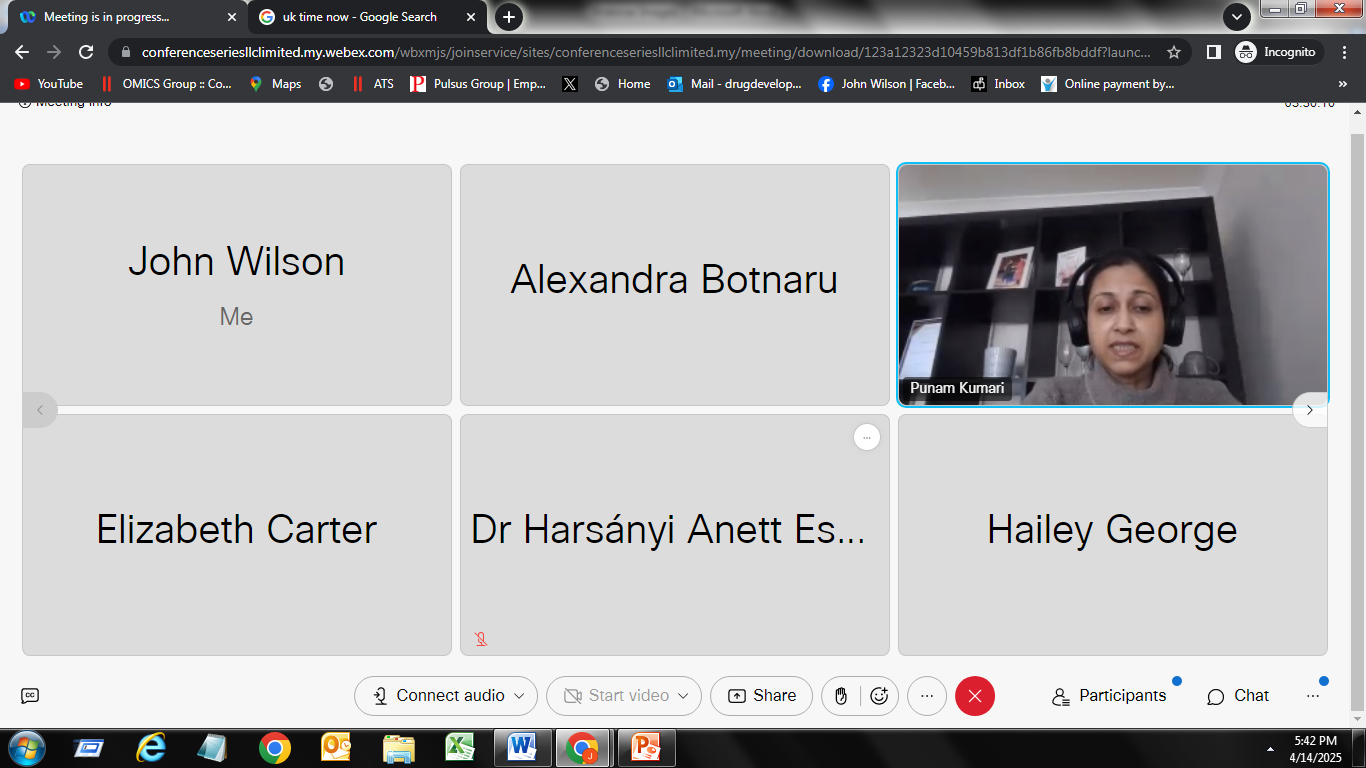The height and width of the screenshot is (768, 1366).
Task: Open options on Dr Harsányi Anett tile
Action: (x=867, y=437)
